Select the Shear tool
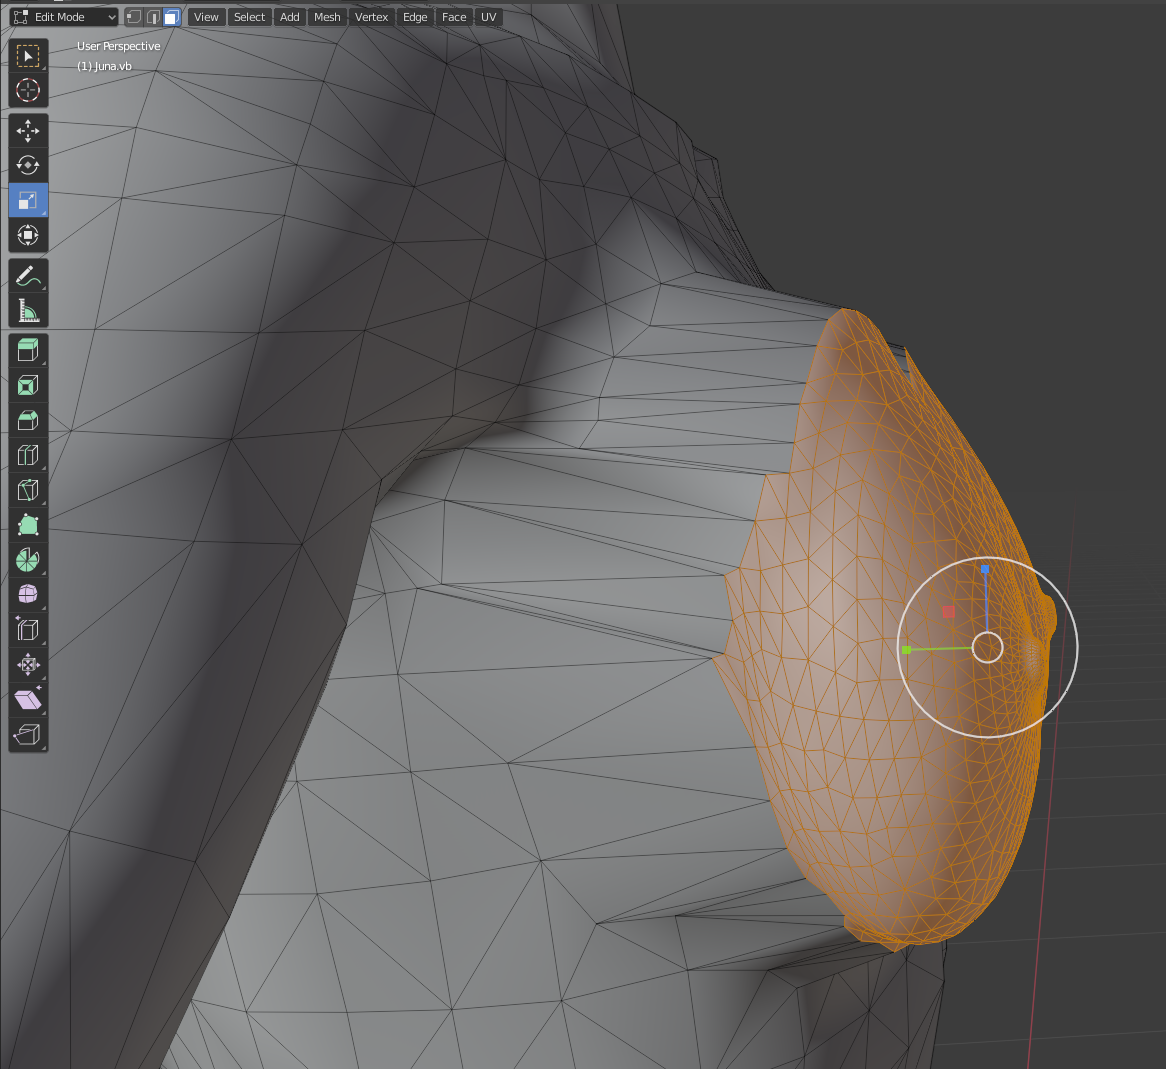 point(28,700)
